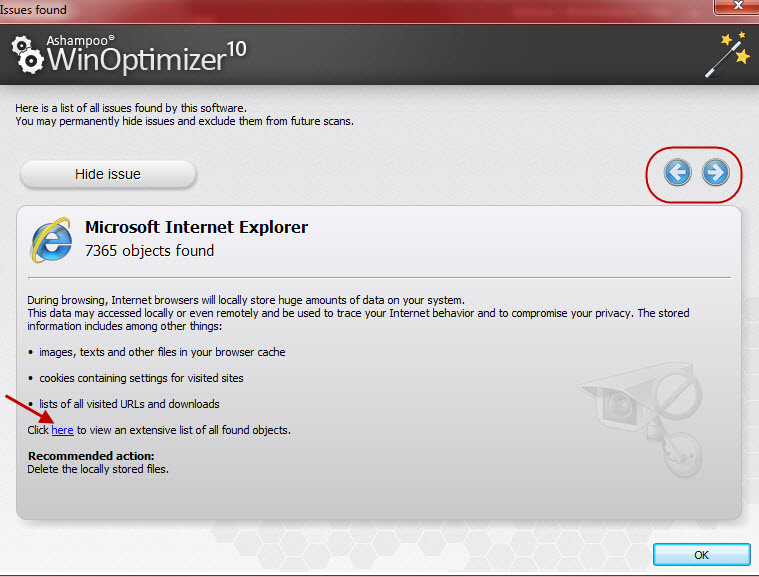
Task: Go to the previous issue with left arrow
Action: 677,172
